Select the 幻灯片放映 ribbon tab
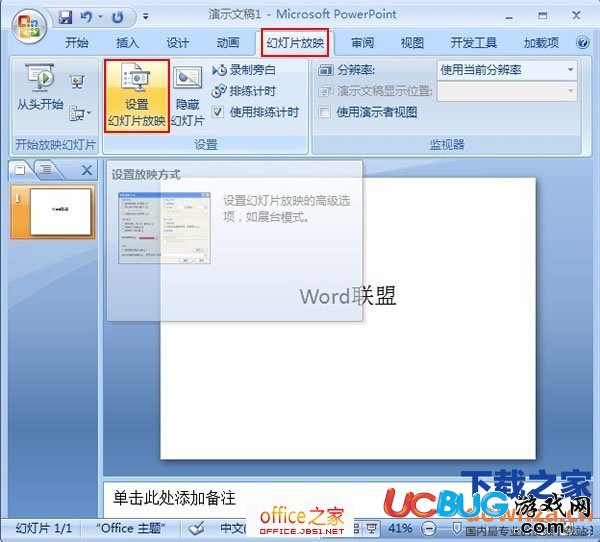This screenshot has height=542, width=600. point(295,42)
